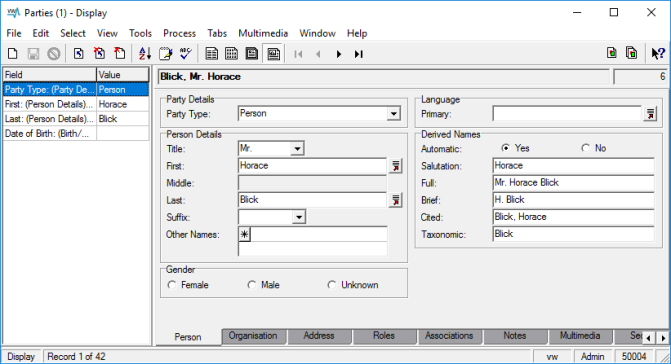Jump to last record arrow
The image size is (671, 364).
click(359, 54)
